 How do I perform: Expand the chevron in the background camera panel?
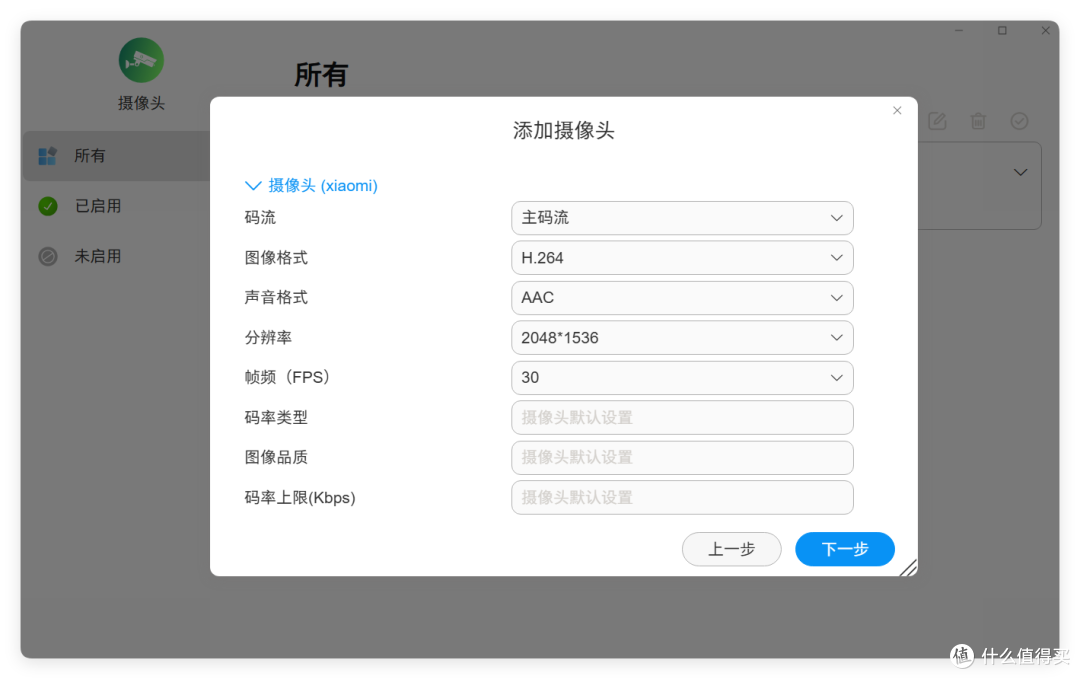1021,172
